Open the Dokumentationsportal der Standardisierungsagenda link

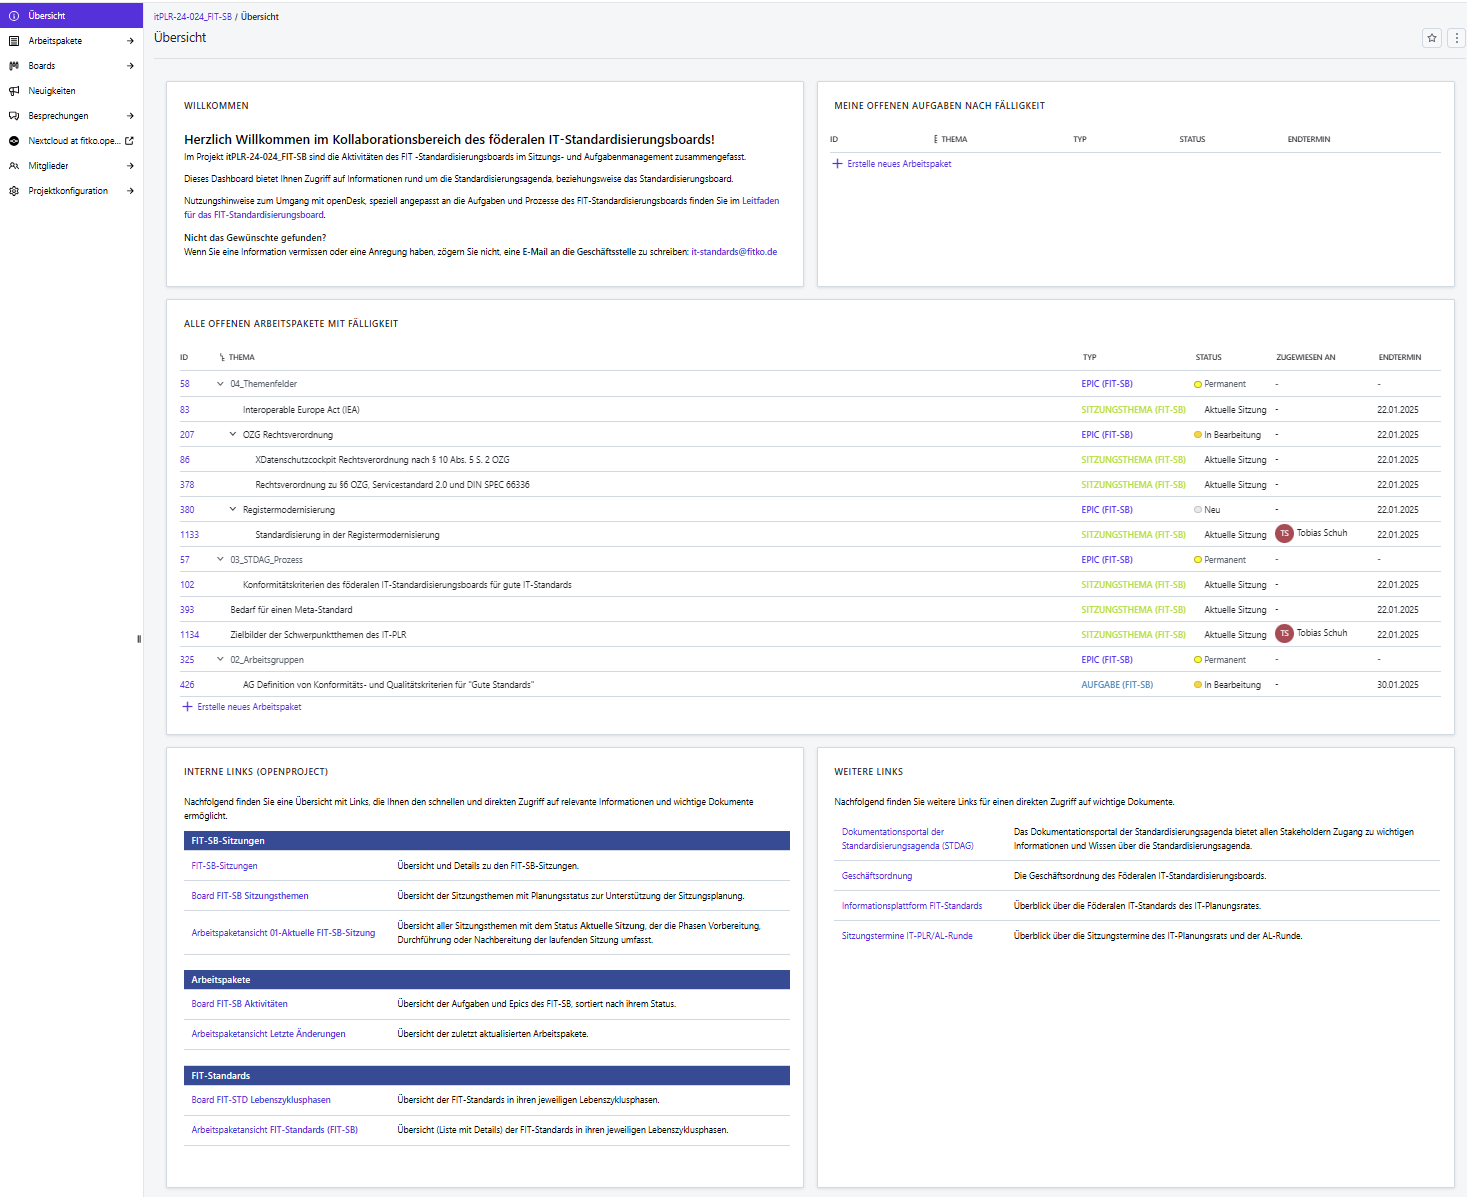(907, 839)
